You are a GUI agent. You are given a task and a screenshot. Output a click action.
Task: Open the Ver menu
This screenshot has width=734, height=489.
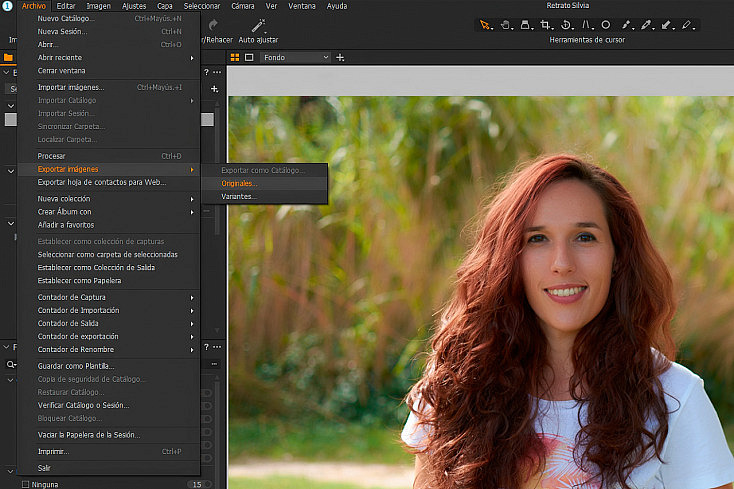272,6
